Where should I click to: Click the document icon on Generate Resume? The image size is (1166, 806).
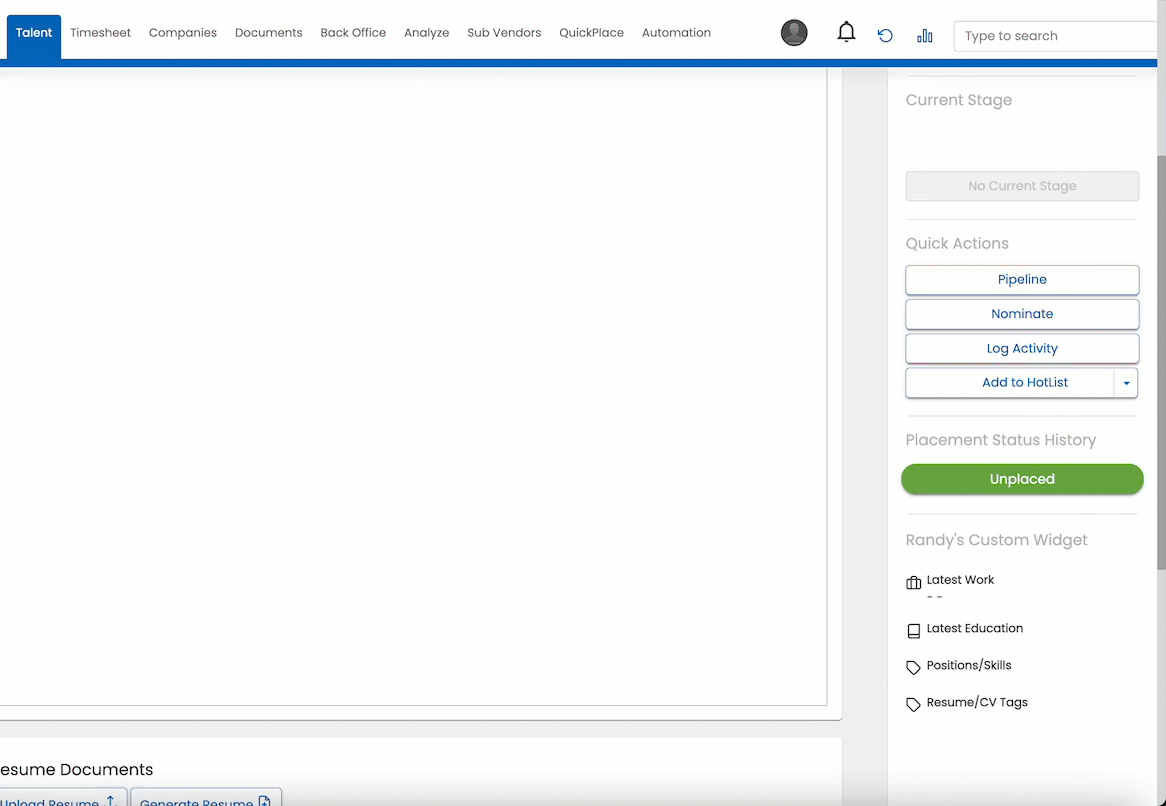(264, 801)
